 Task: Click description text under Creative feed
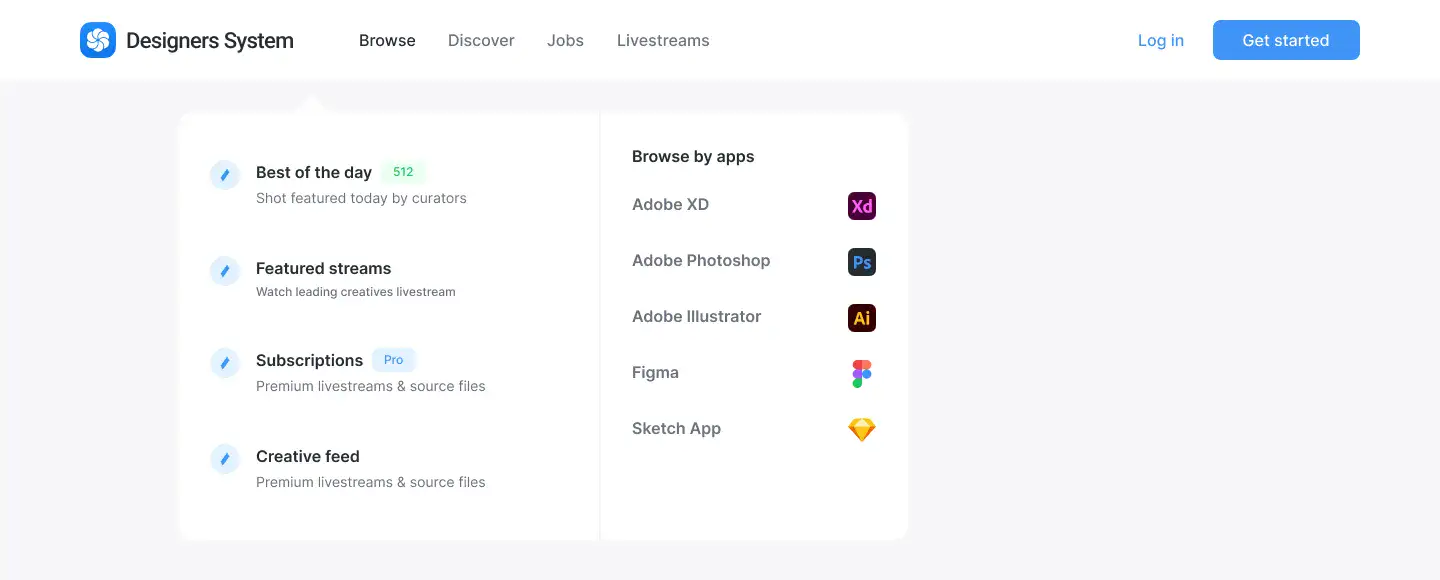click(371, 482)
